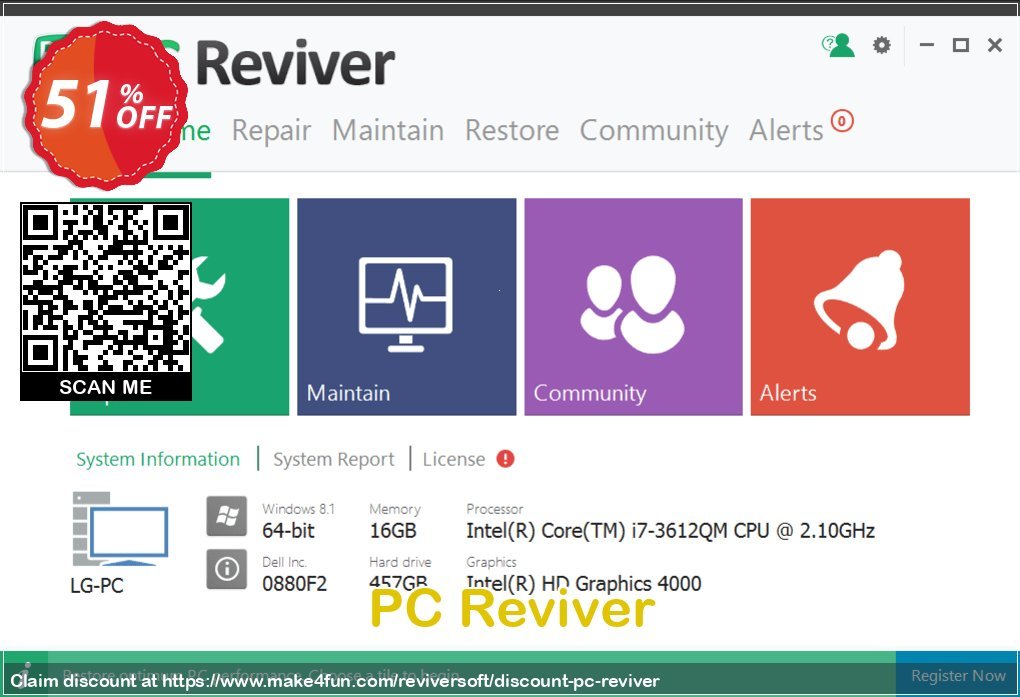
Task: Click the 0880F2 Dell model value
Action: coord(294,583)
